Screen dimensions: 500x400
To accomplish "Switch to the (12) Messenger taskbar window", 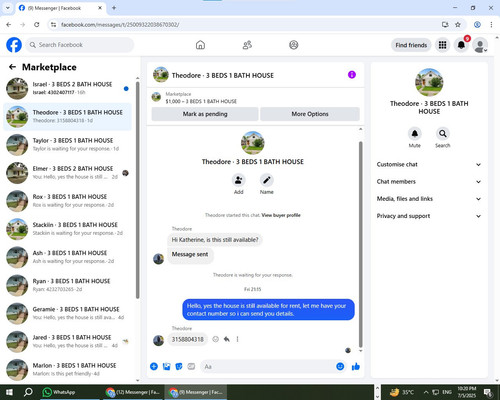I will tap(133, 392).
